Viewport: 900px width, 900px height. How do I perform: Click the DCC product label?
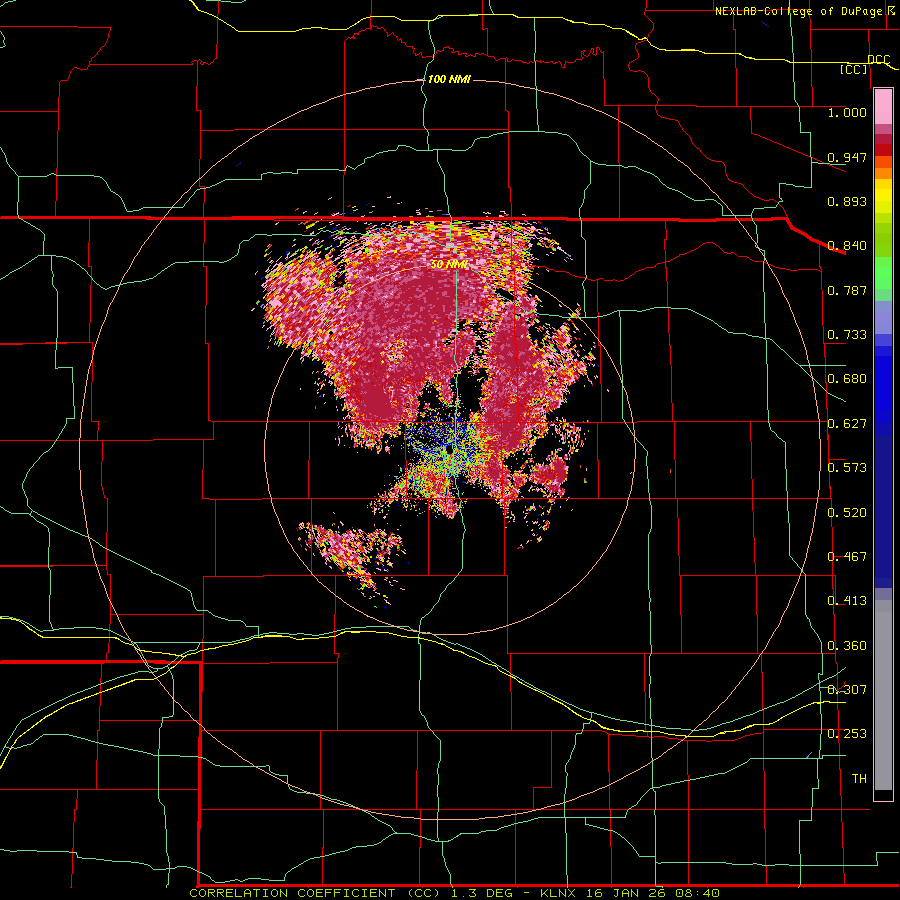(878, 59)
